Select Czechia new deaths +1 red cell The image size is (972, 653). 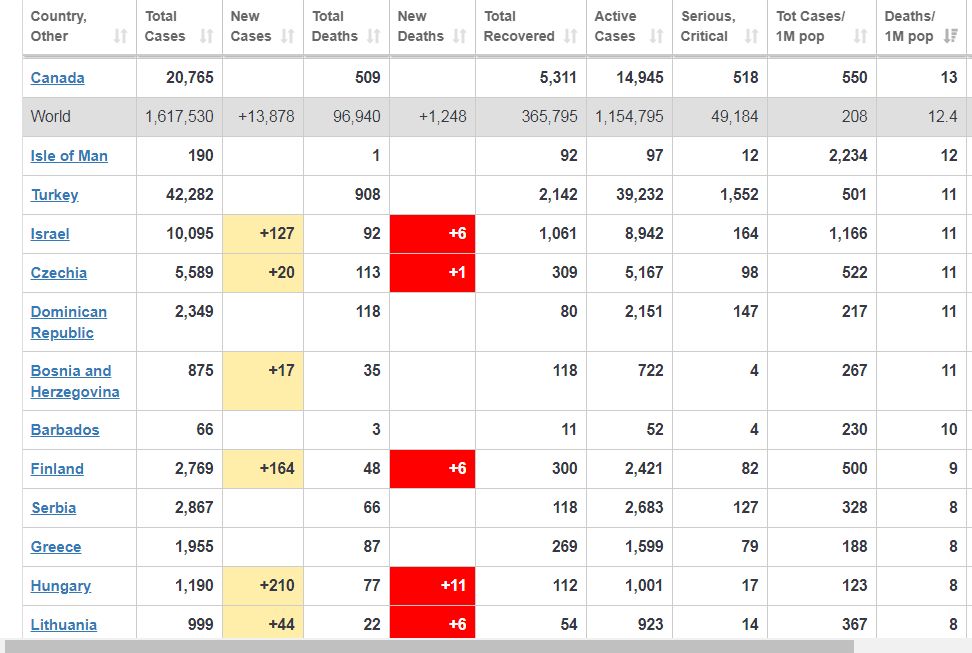(x=432, y=273)
